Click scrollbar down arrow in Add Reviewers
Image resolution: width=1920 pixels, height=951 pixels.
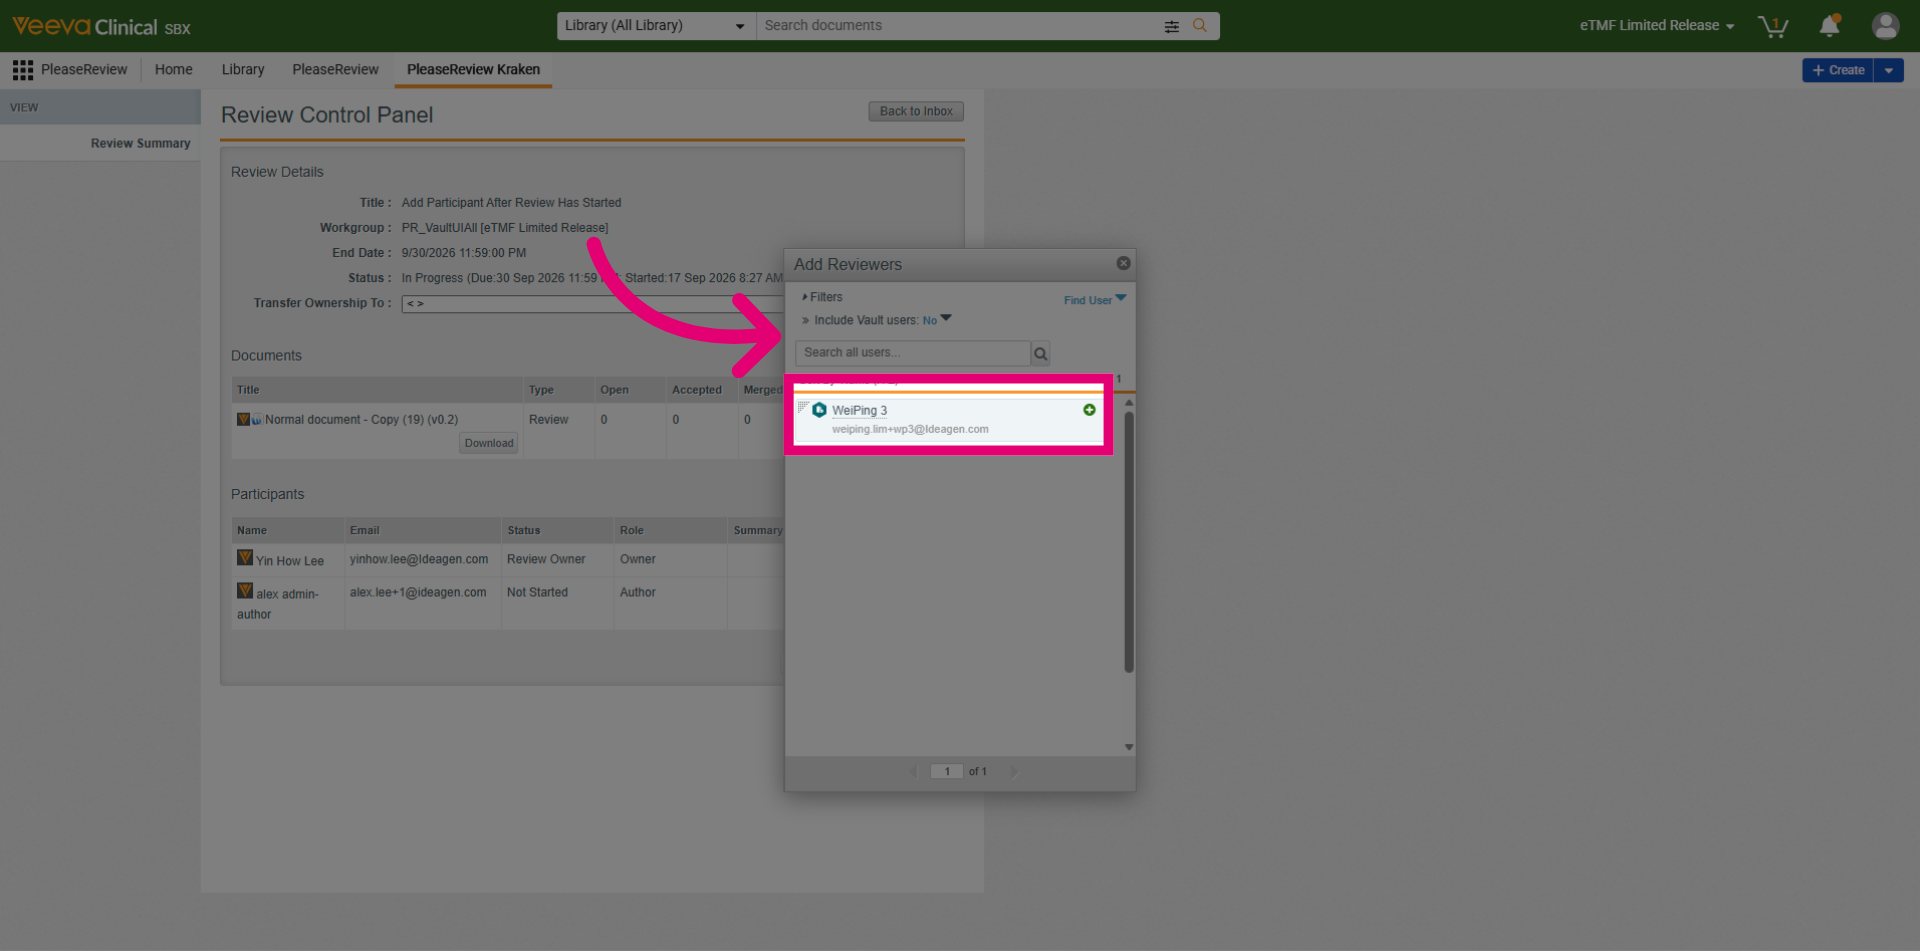[x=1129, y=747]
